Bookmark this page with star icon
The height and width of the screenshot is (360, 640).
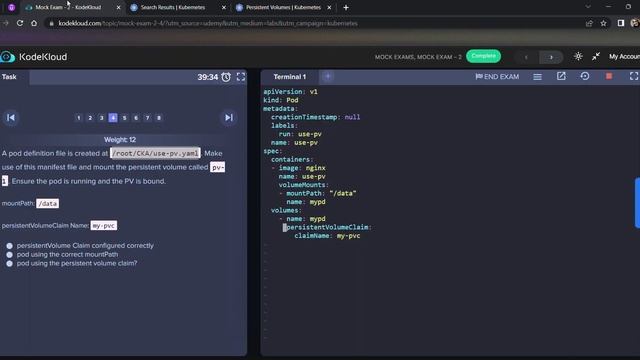(x=603, y=23)
